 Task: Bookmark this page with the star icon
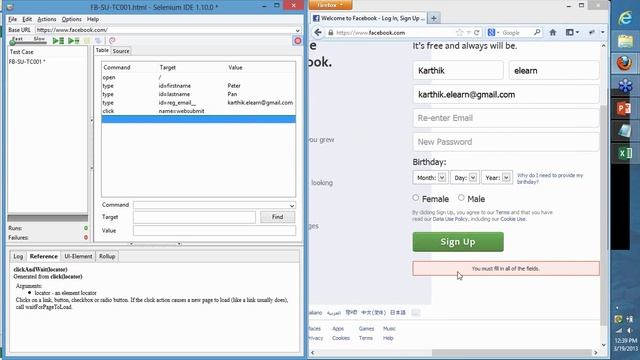[460, 32]
